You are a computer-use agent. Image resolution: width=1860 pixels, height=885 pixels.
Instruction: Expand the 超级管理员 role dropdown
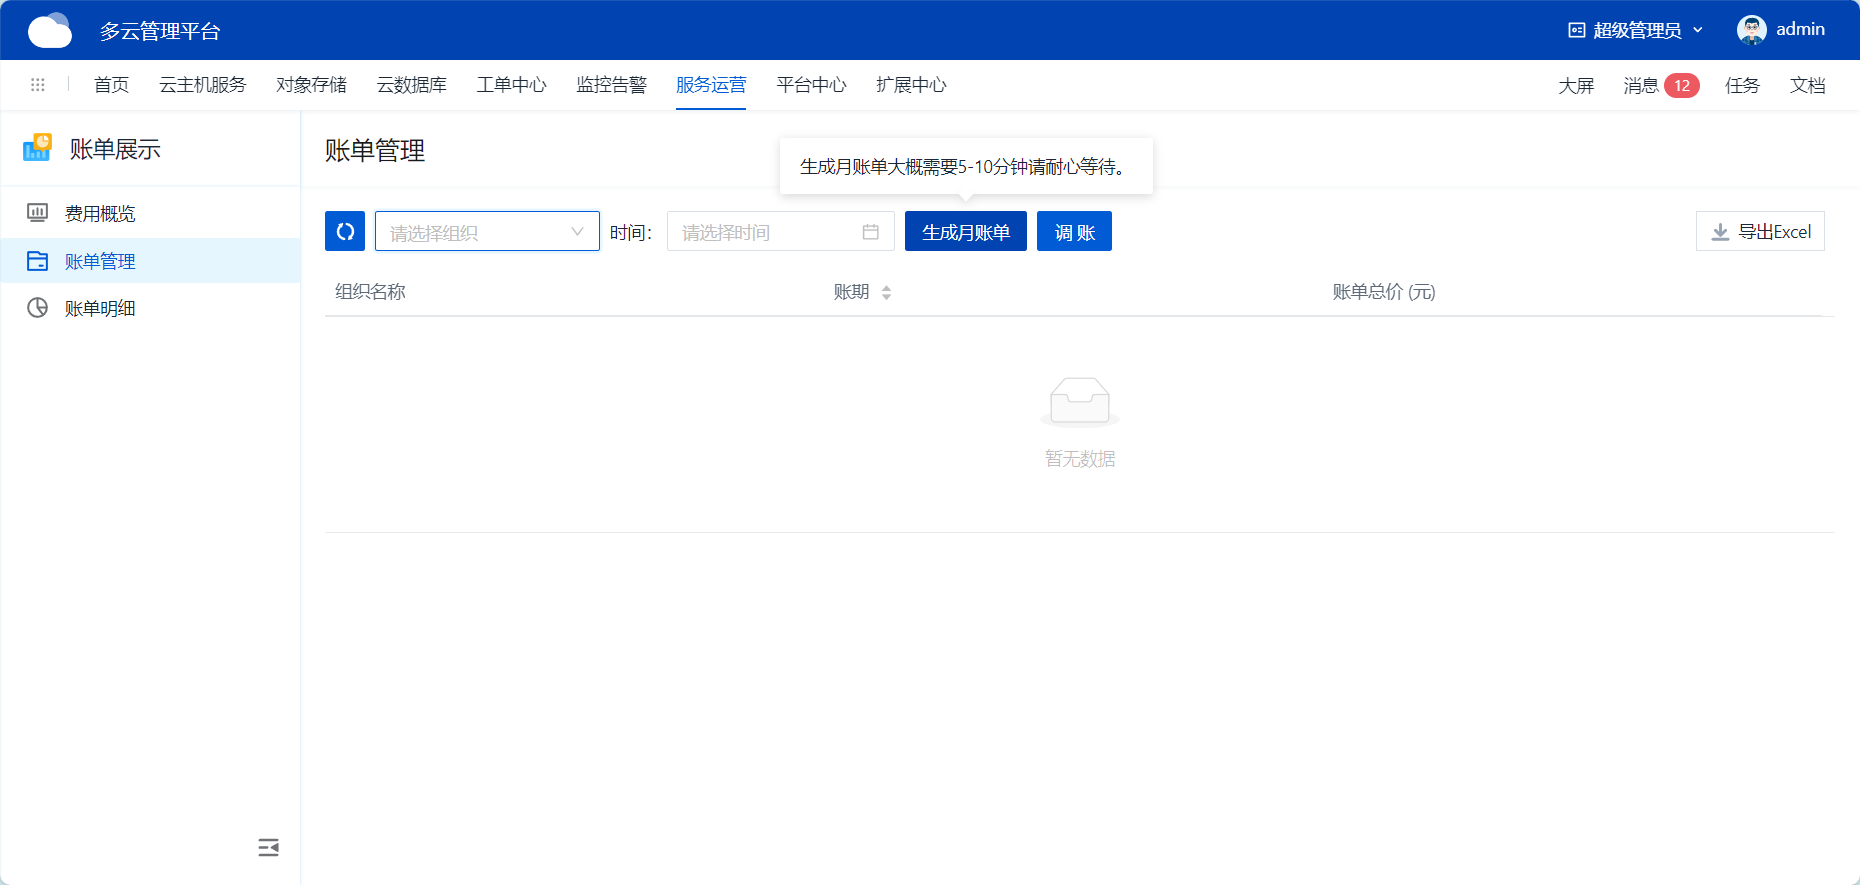click(x=1635, y=30)
